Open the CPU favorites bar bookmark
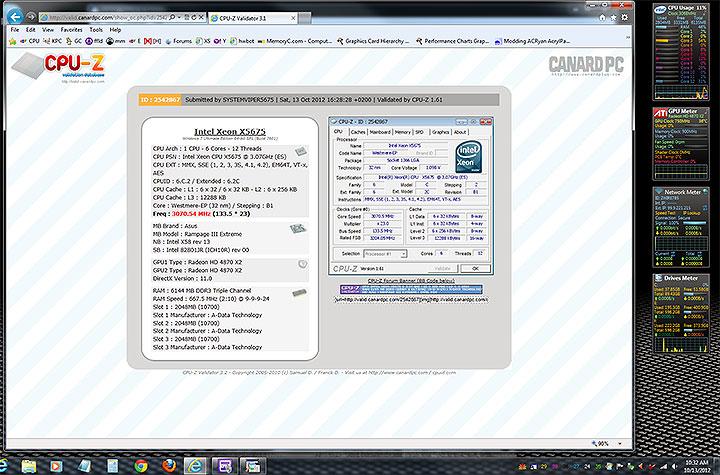The image size is (720, 475). pos(29,41)
